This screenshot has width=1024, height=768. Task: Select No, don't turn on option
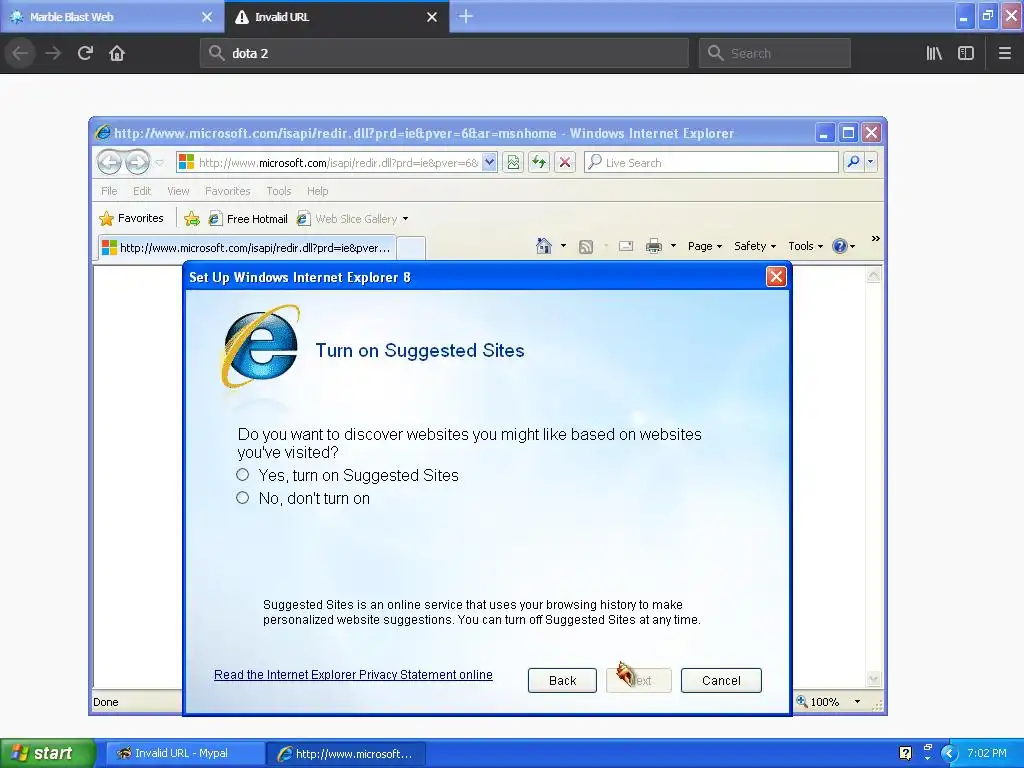tap(242, 498)
